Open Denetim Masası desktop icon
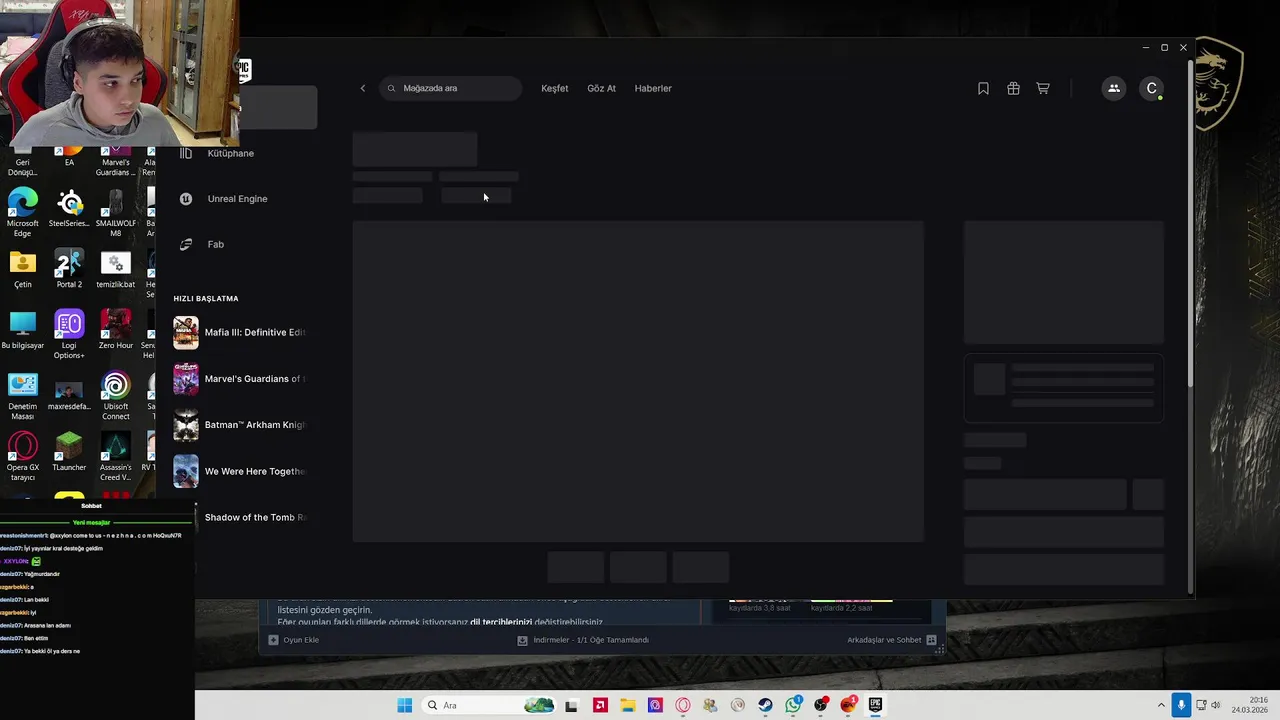 coord(22,396)
